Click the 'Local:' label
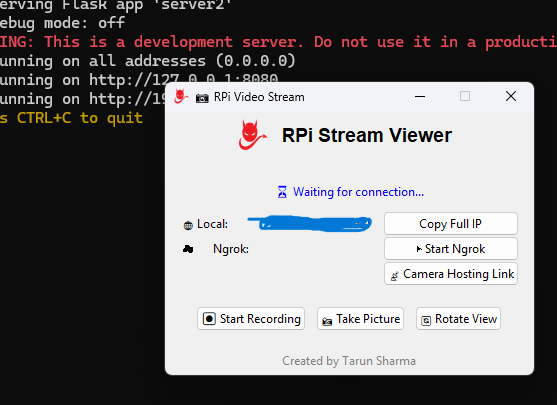Screen dimensions: 557x405 (x=212, y=224)
